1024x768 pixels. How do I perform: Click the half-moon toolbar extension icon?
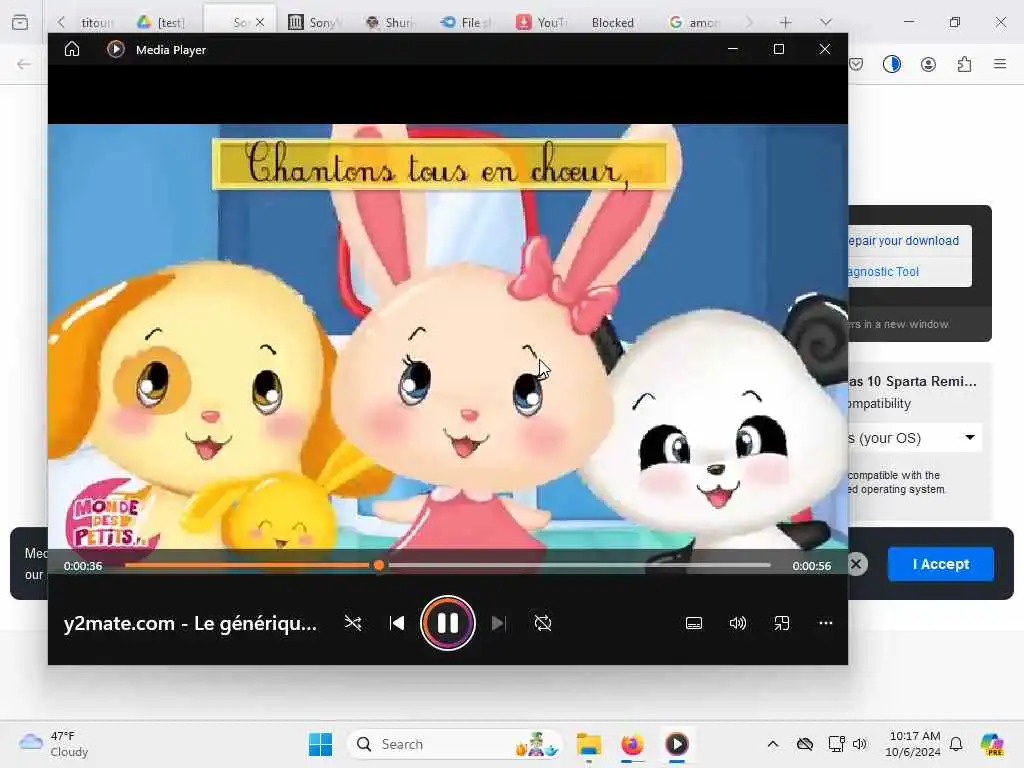[892, 64]
